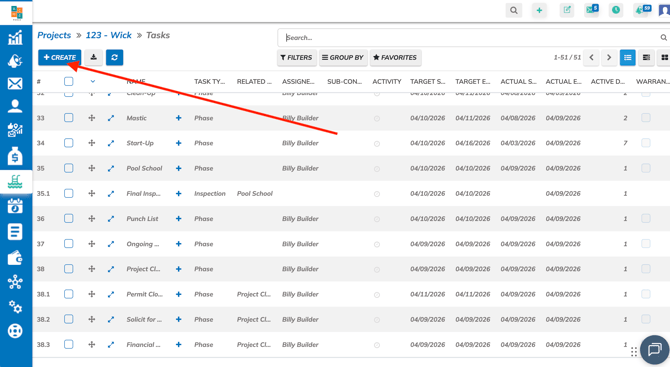670x367 pixels.
Task: Check the box for row 37 Ongoing
Action: click(x=68, y=244)
